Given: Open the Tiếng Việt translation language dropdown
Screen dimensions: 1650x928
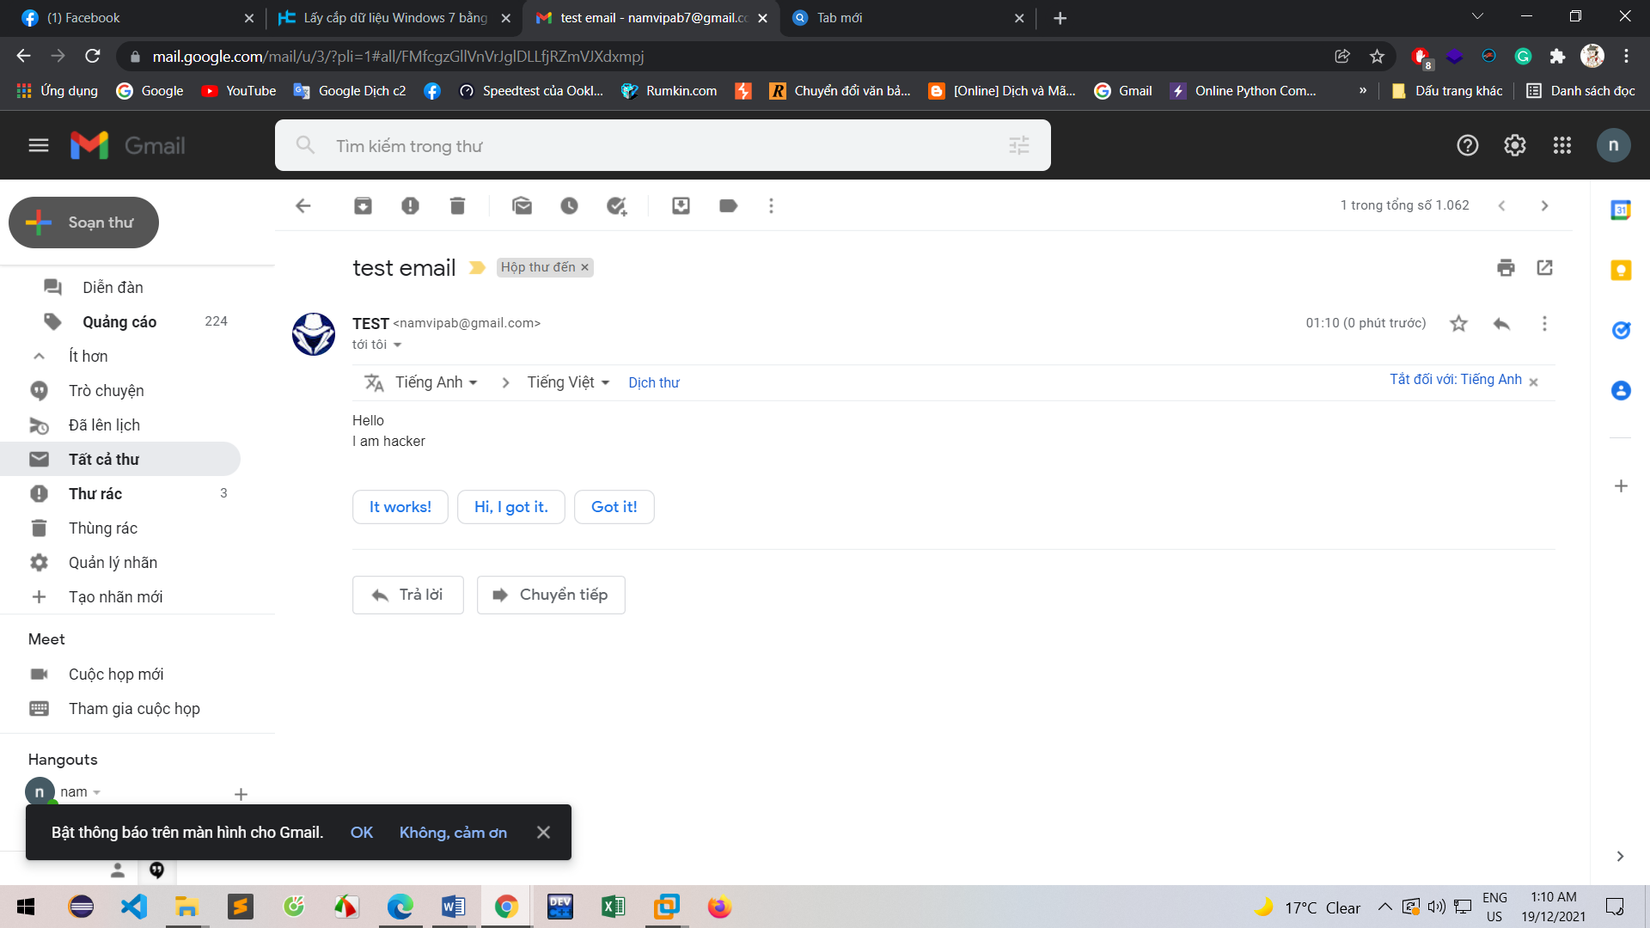Looking at the screenshot, I should click(568, 382).
